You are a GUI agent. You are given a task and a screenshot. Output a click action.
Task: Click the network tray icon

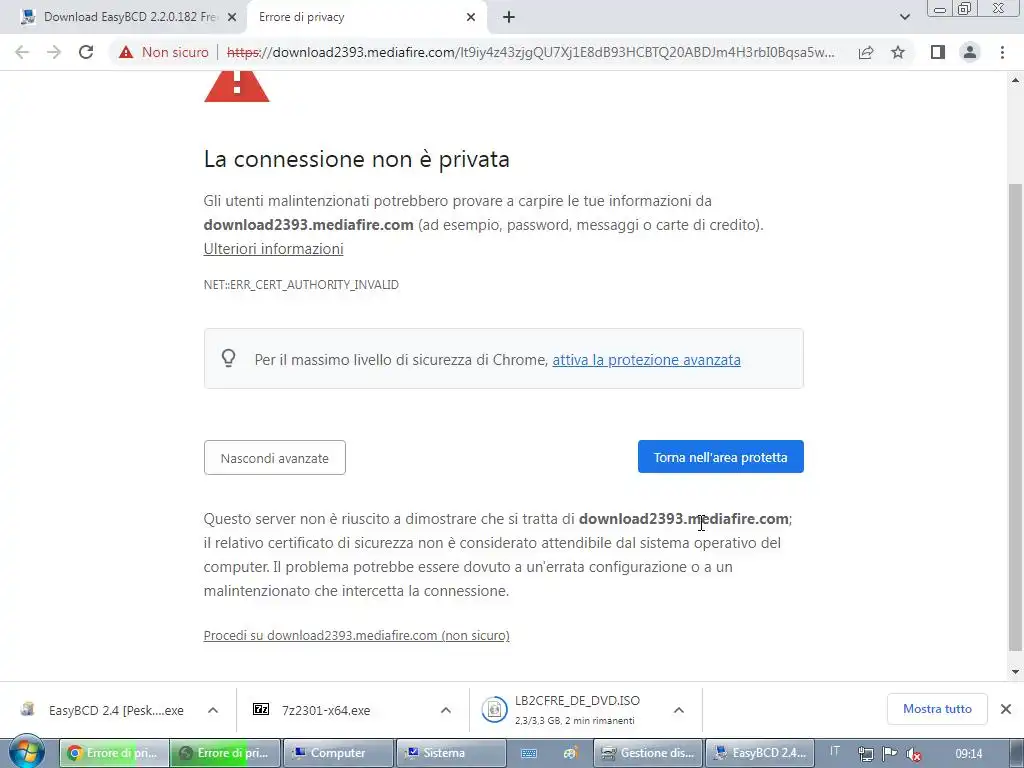pos(866,754)
